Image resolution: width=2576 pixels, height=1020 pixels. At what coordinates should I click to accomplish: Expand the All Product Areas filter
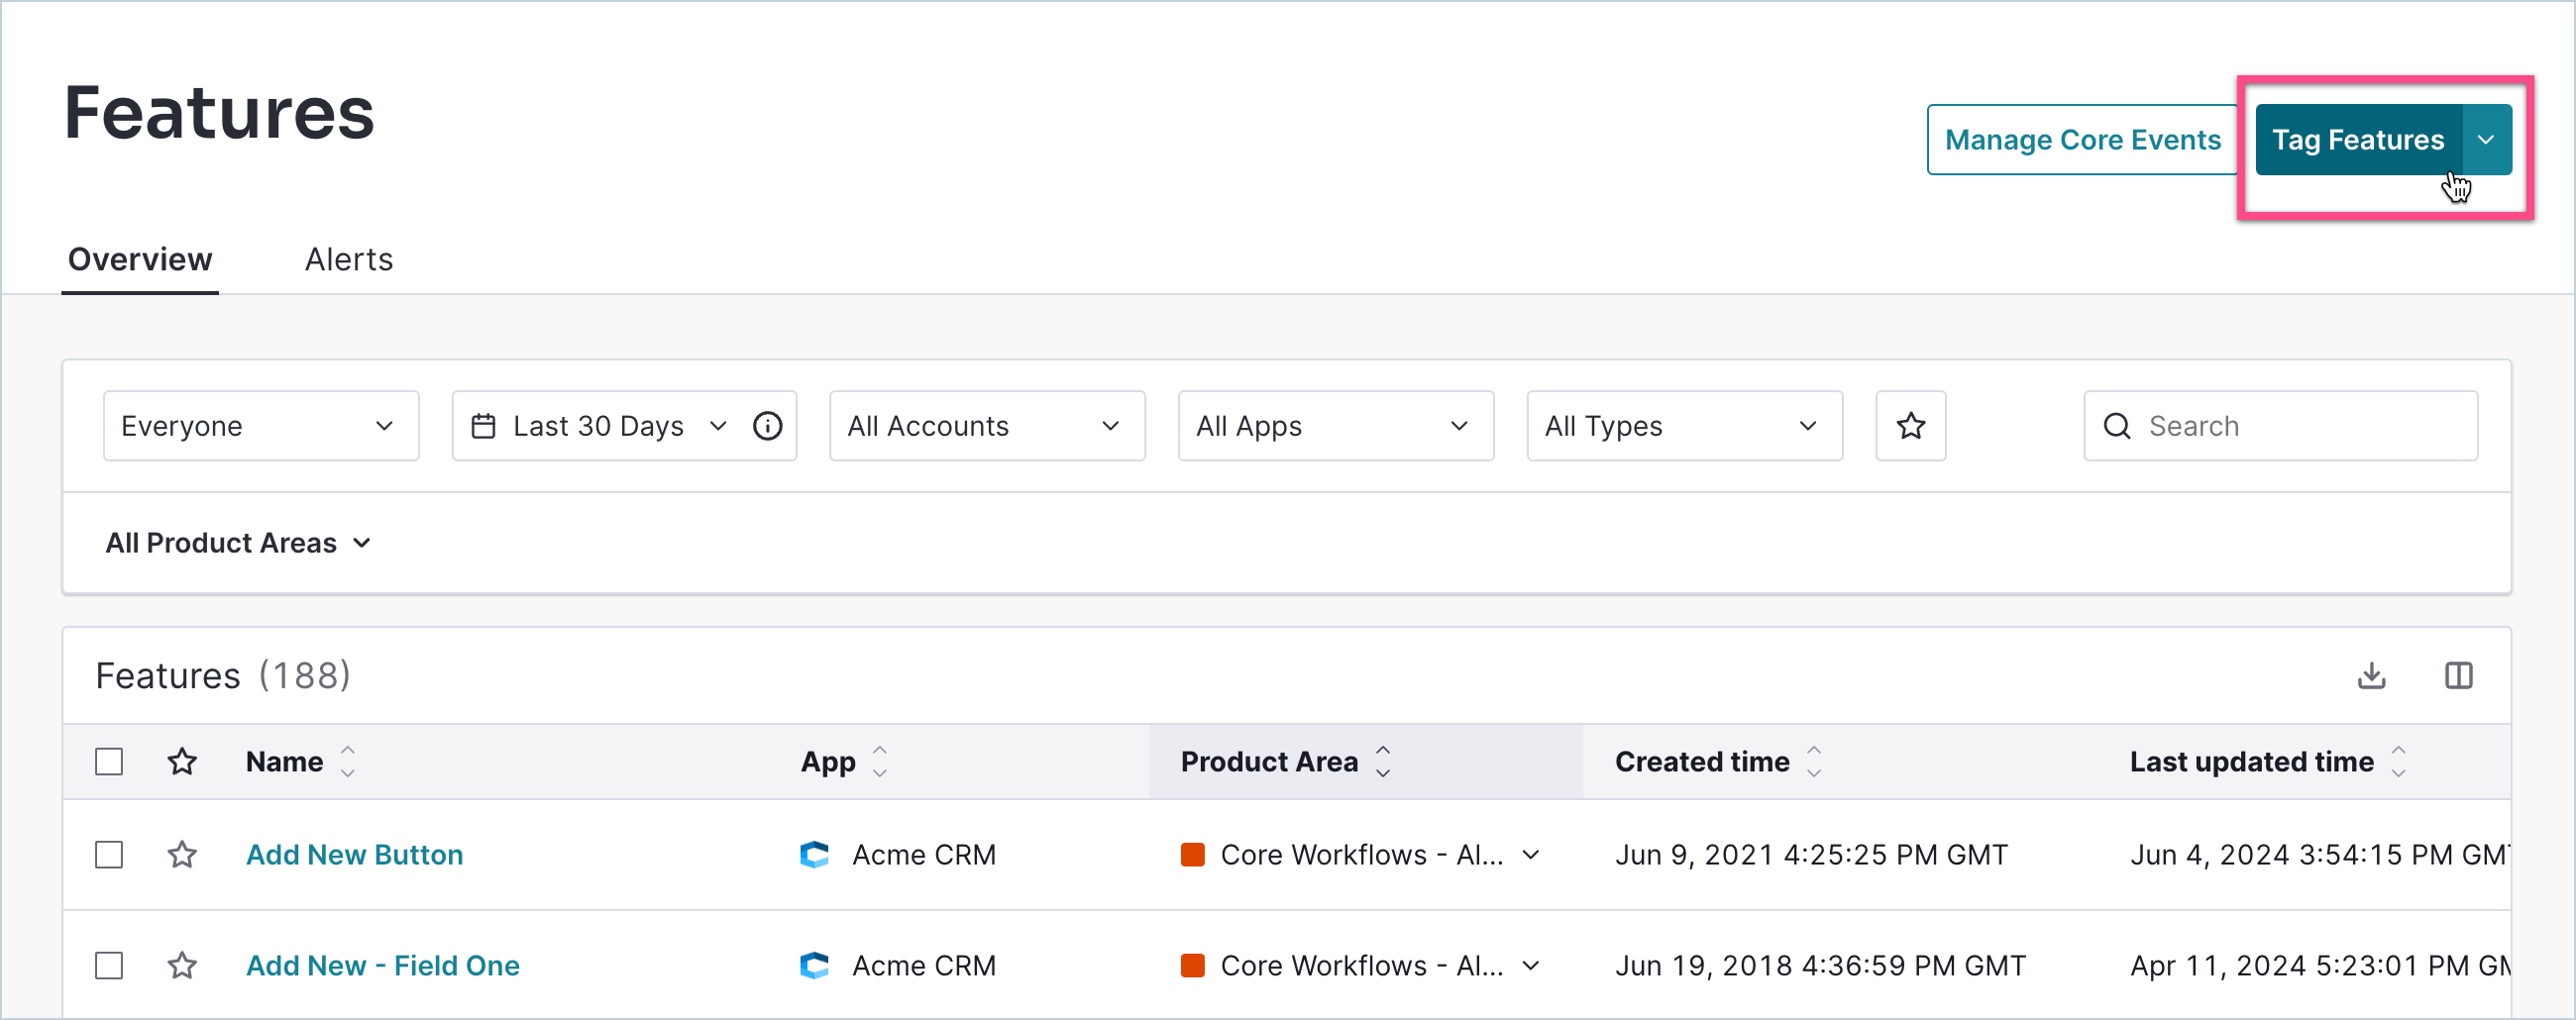click(238, 542)
